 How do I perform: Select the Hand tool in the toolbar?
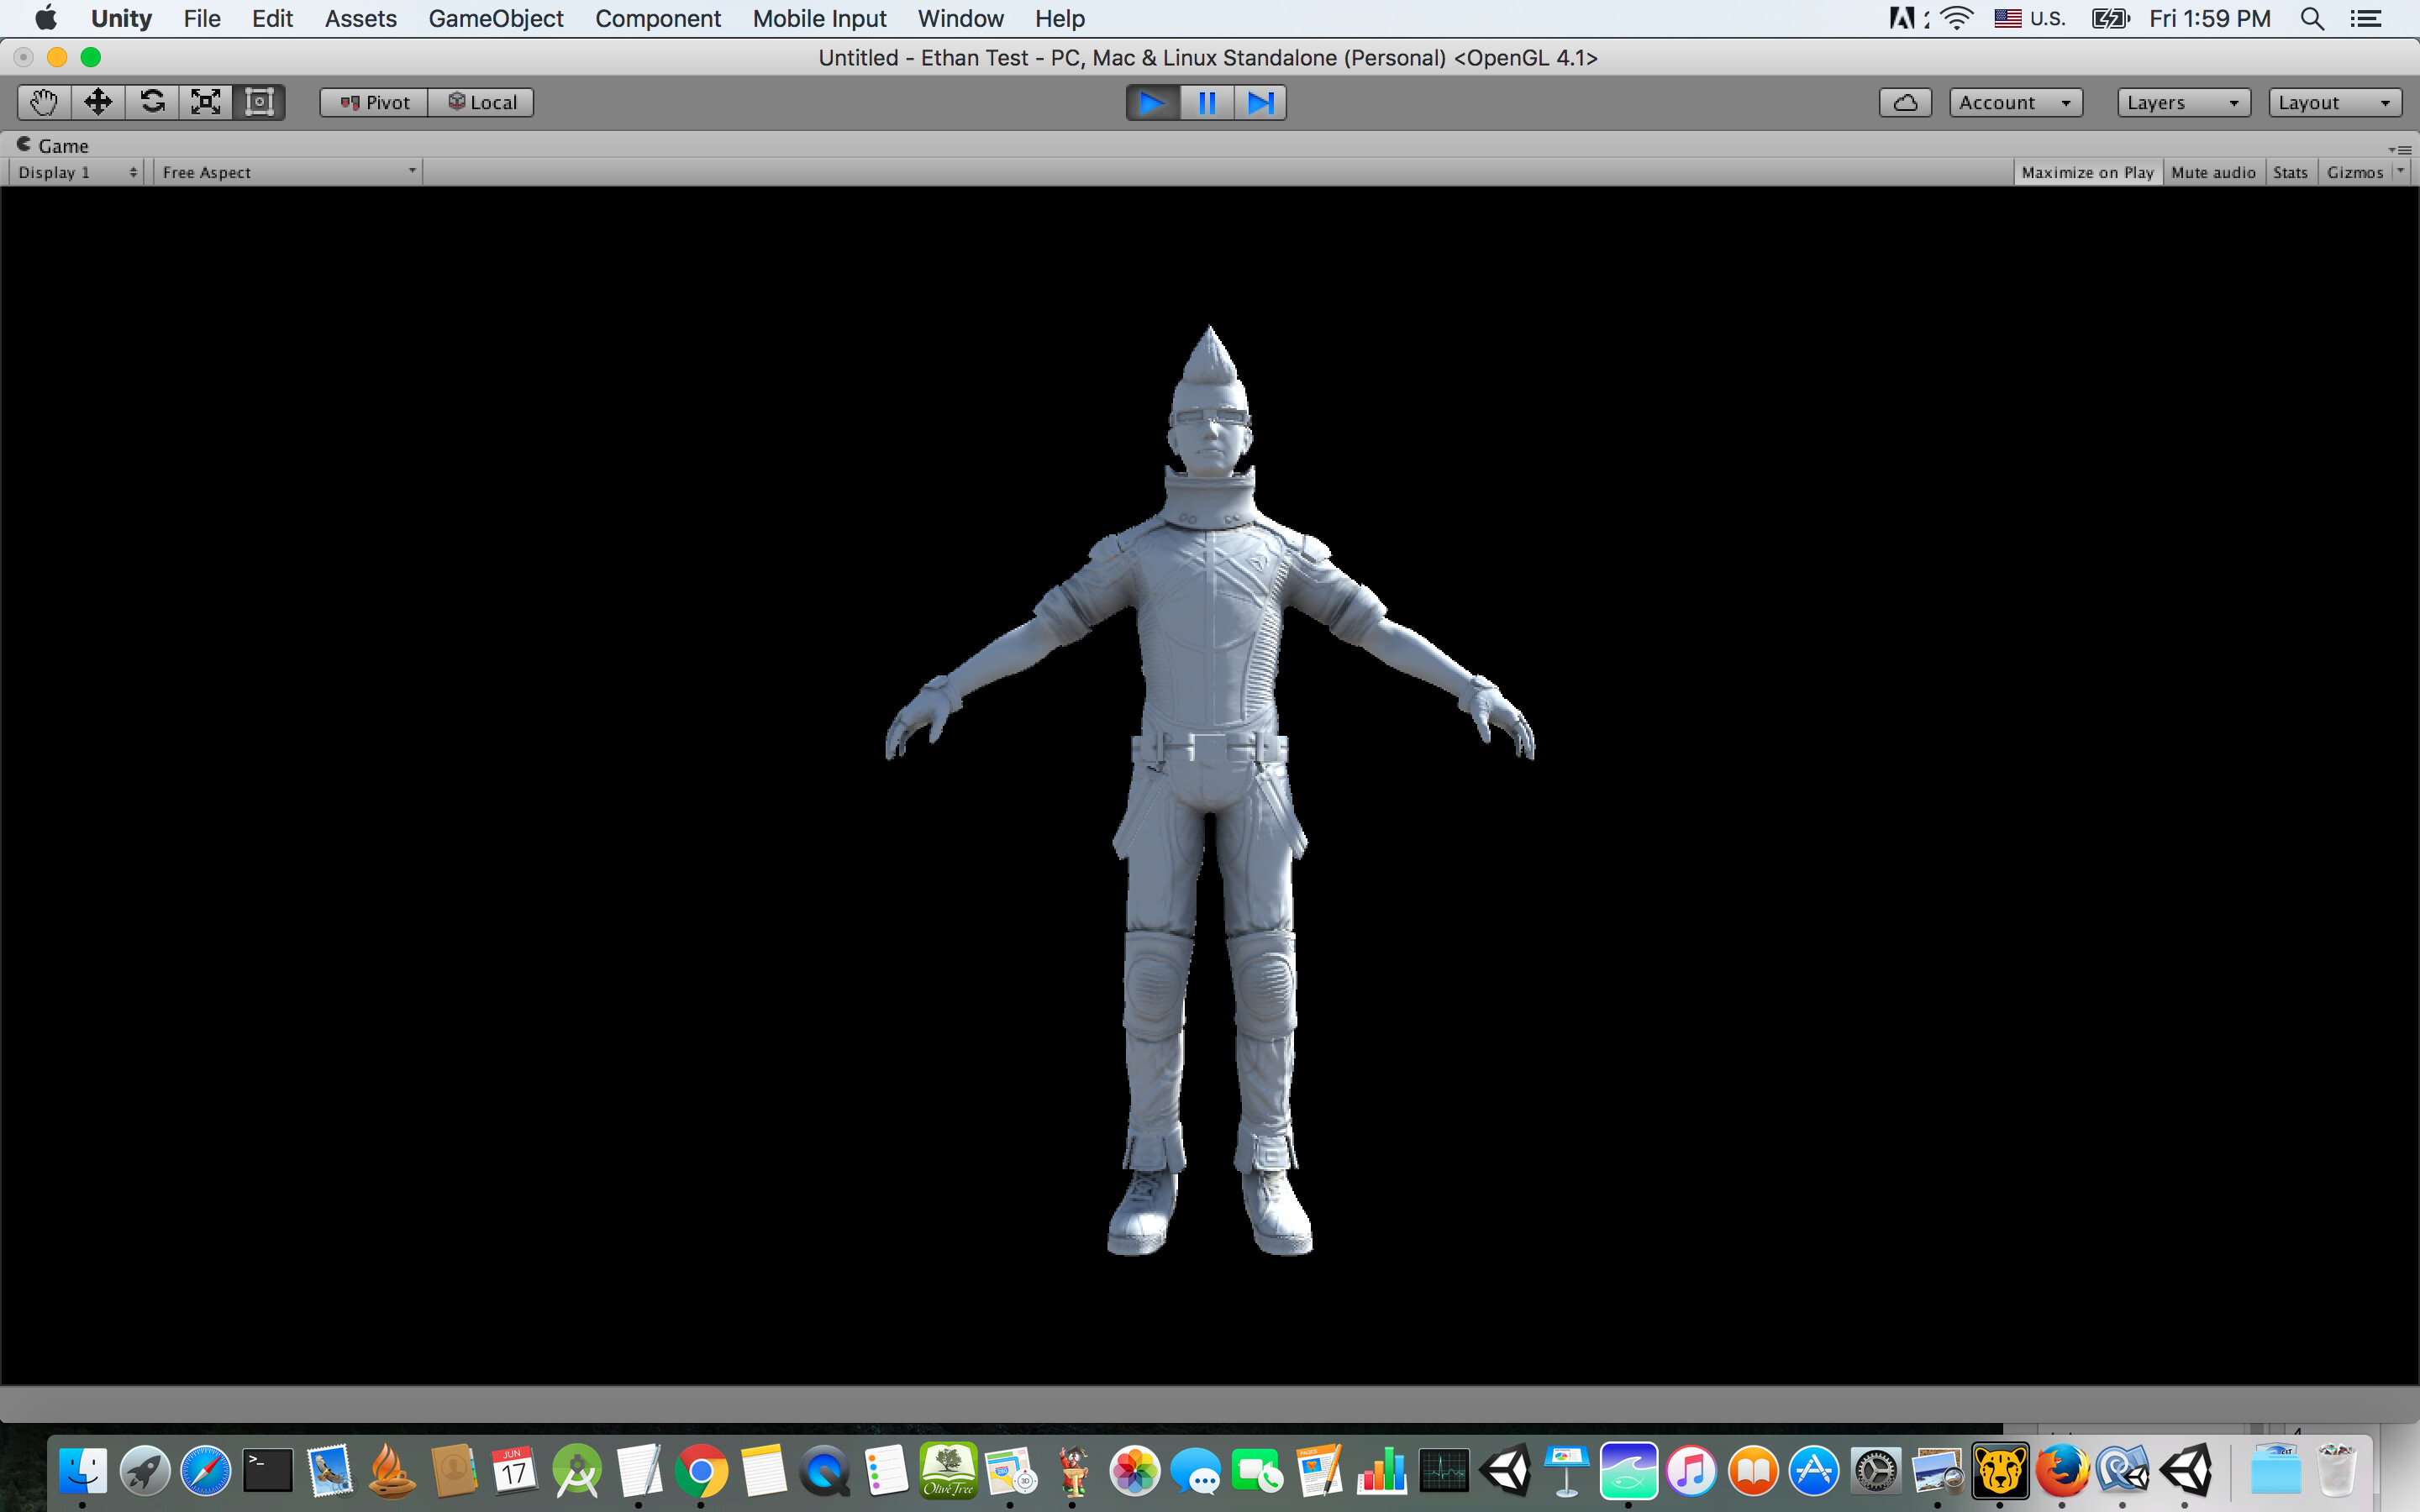[x=43, y=101]
